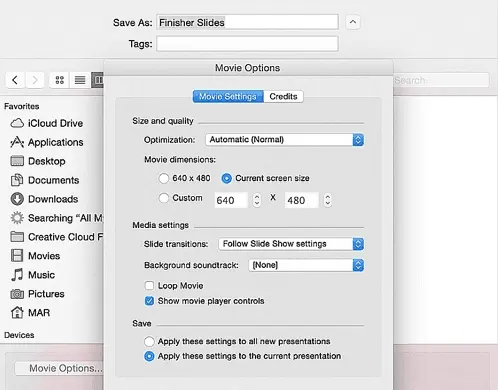Switch to the Movie Settings tab
The height and width of the screenshot is (390, 498).
pyautogui.click(x=228, y=96)
